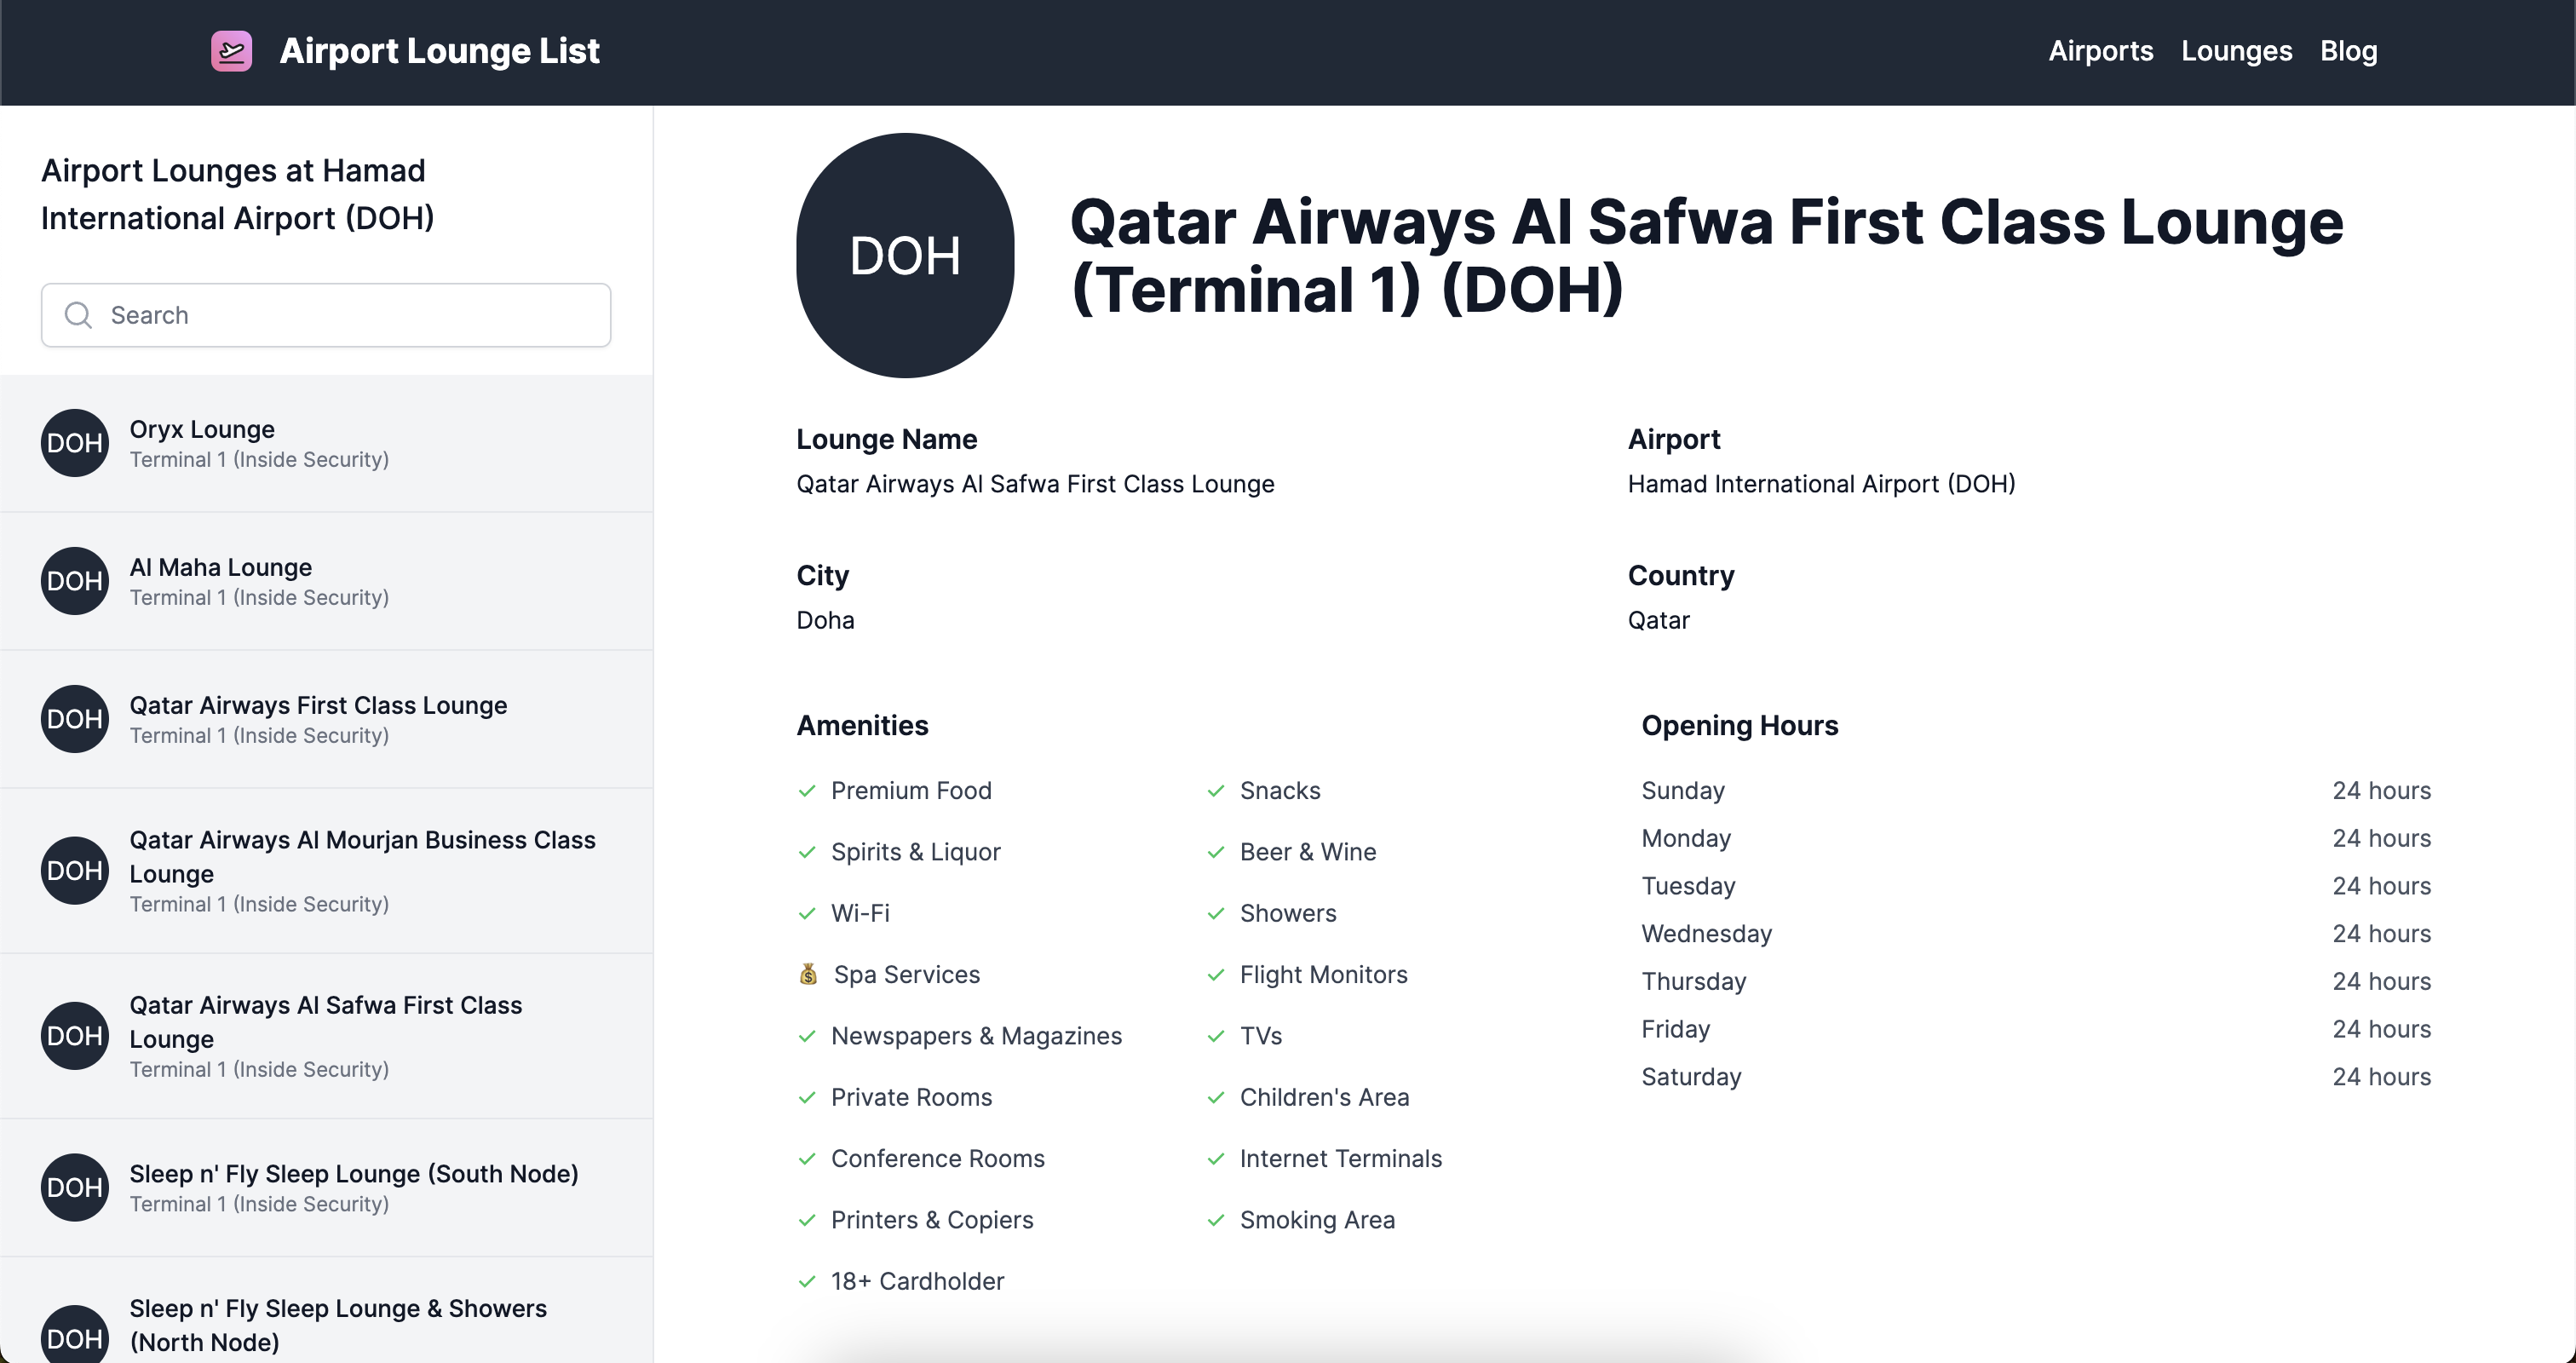Click the checkmark next to Premium Food
Screen dimensions: 2576x1363
(807, 791)
